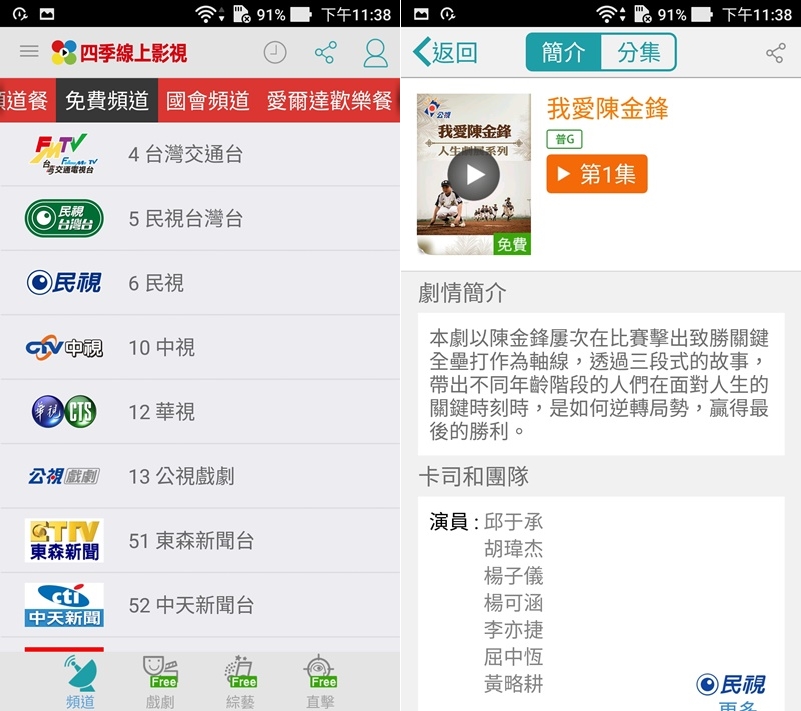This screenshot has width=801, height=711.
Task: Open channel 10 中視
Action: [x=200, y=347]
